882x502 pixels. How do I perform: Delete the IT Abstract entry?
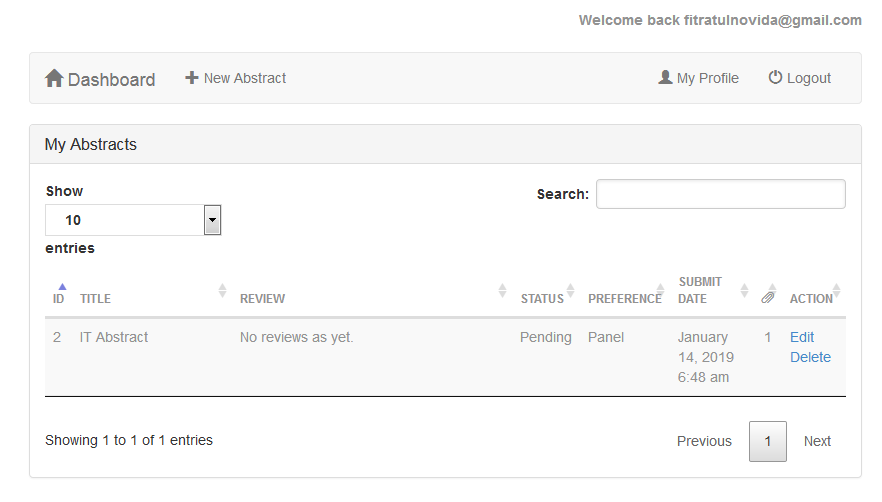(810, 357)
